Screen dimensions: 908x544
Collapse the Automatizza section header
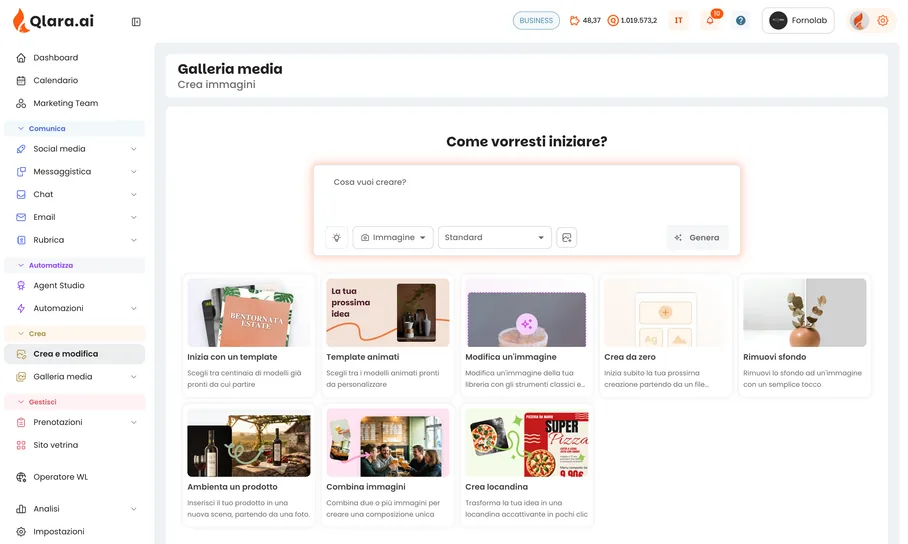[x=75, y=265]
